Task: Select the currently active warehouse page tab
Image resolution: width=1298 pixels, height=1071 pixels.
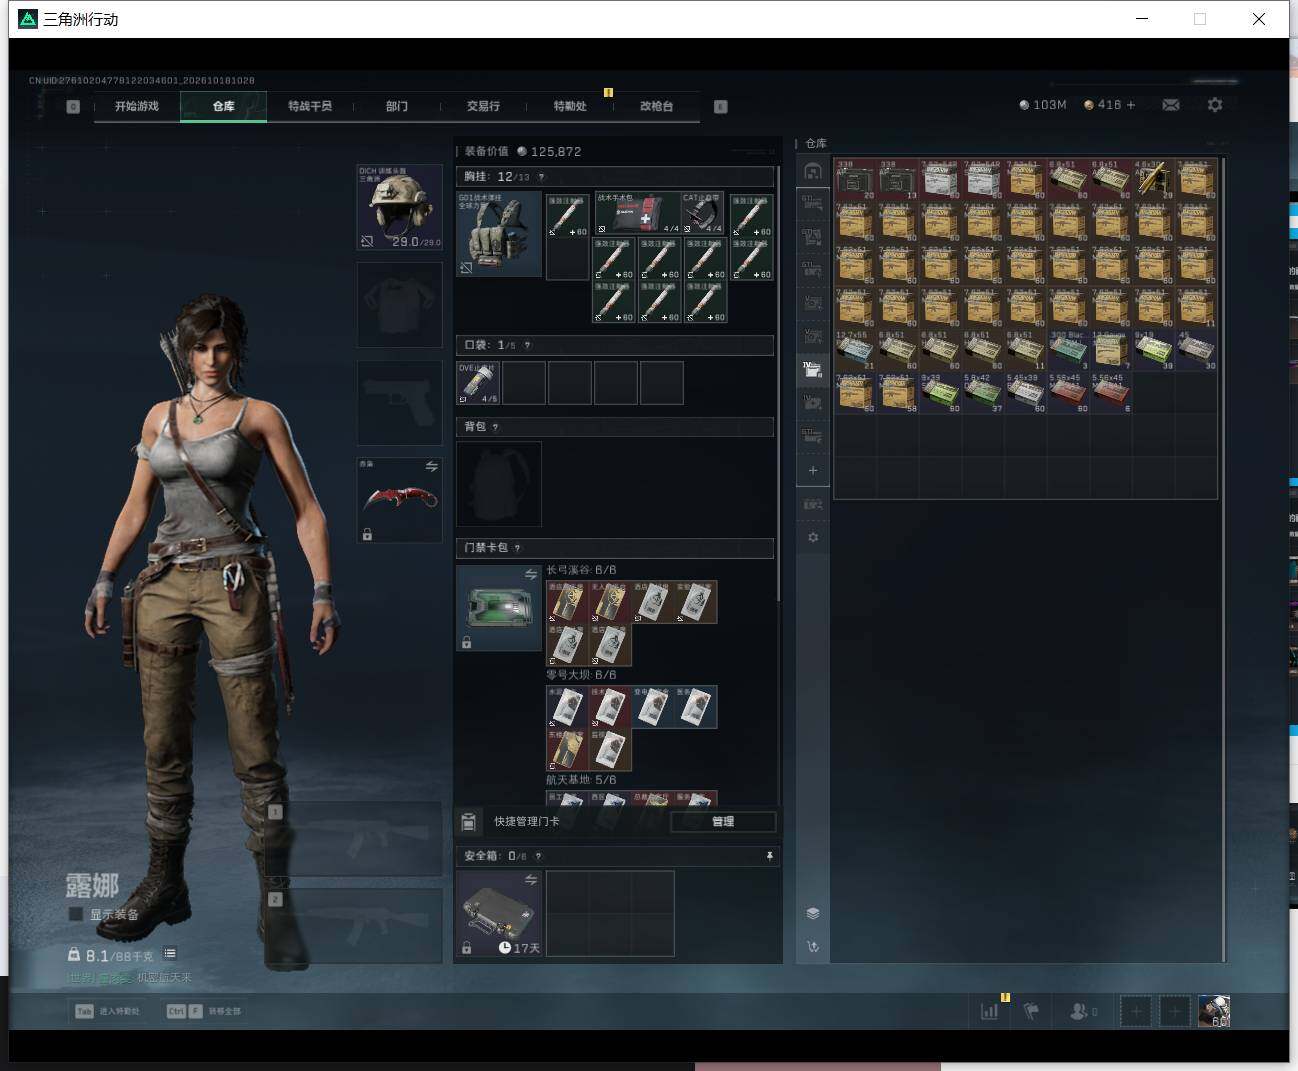Action: [813, 370]
